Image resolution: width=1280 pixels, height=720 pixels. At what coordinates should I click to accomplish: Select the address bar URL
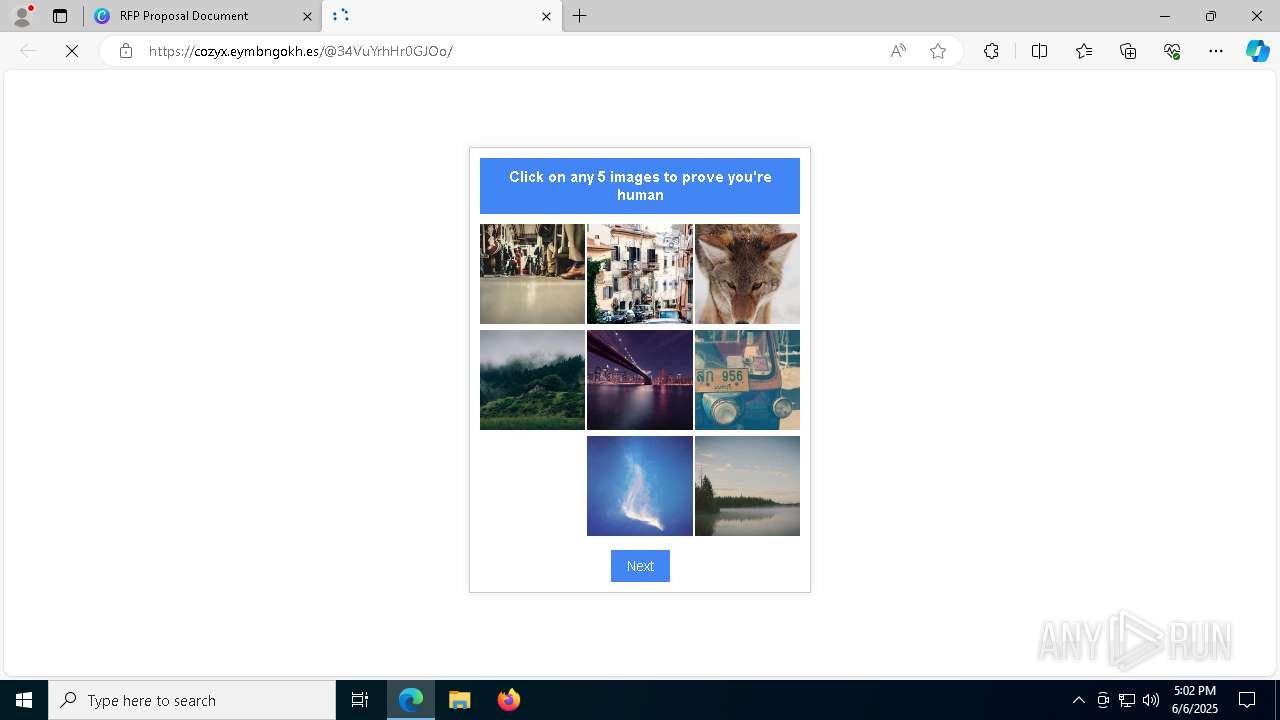[x=300, y=51]
